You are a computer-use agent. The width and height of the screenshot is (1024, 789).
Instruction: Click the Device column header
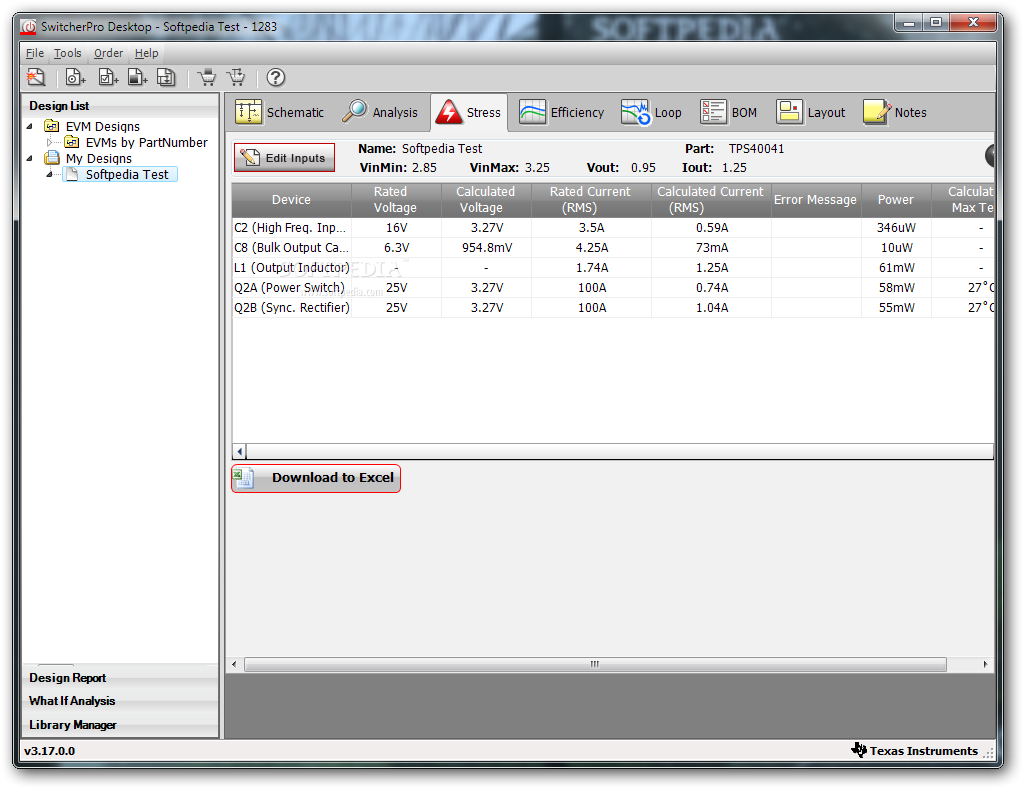coord(291,200)
